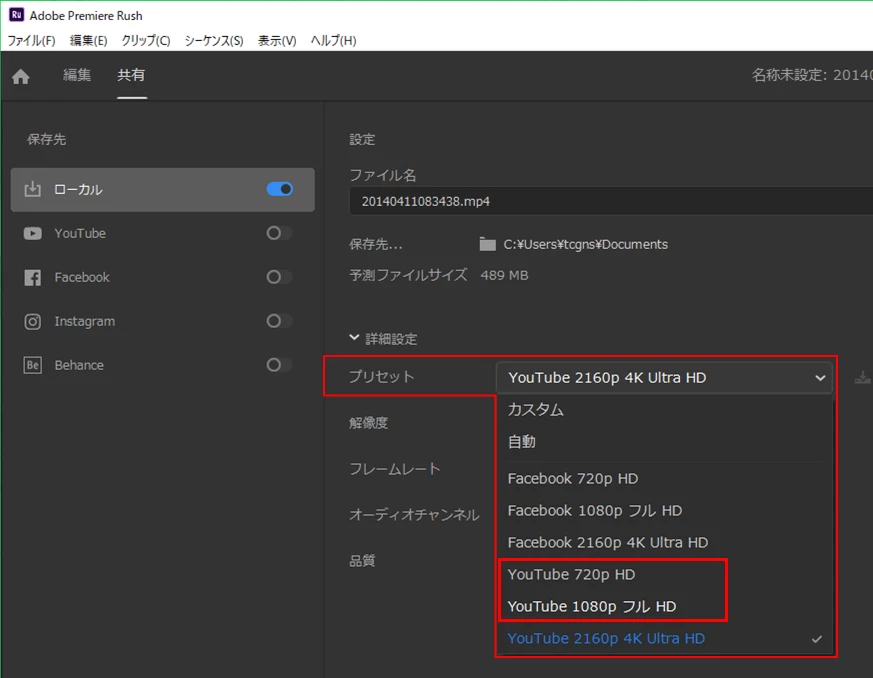Click the Facebook logo icon in destinations
Screen dimensions: 873x678
(x=32, y=277)
